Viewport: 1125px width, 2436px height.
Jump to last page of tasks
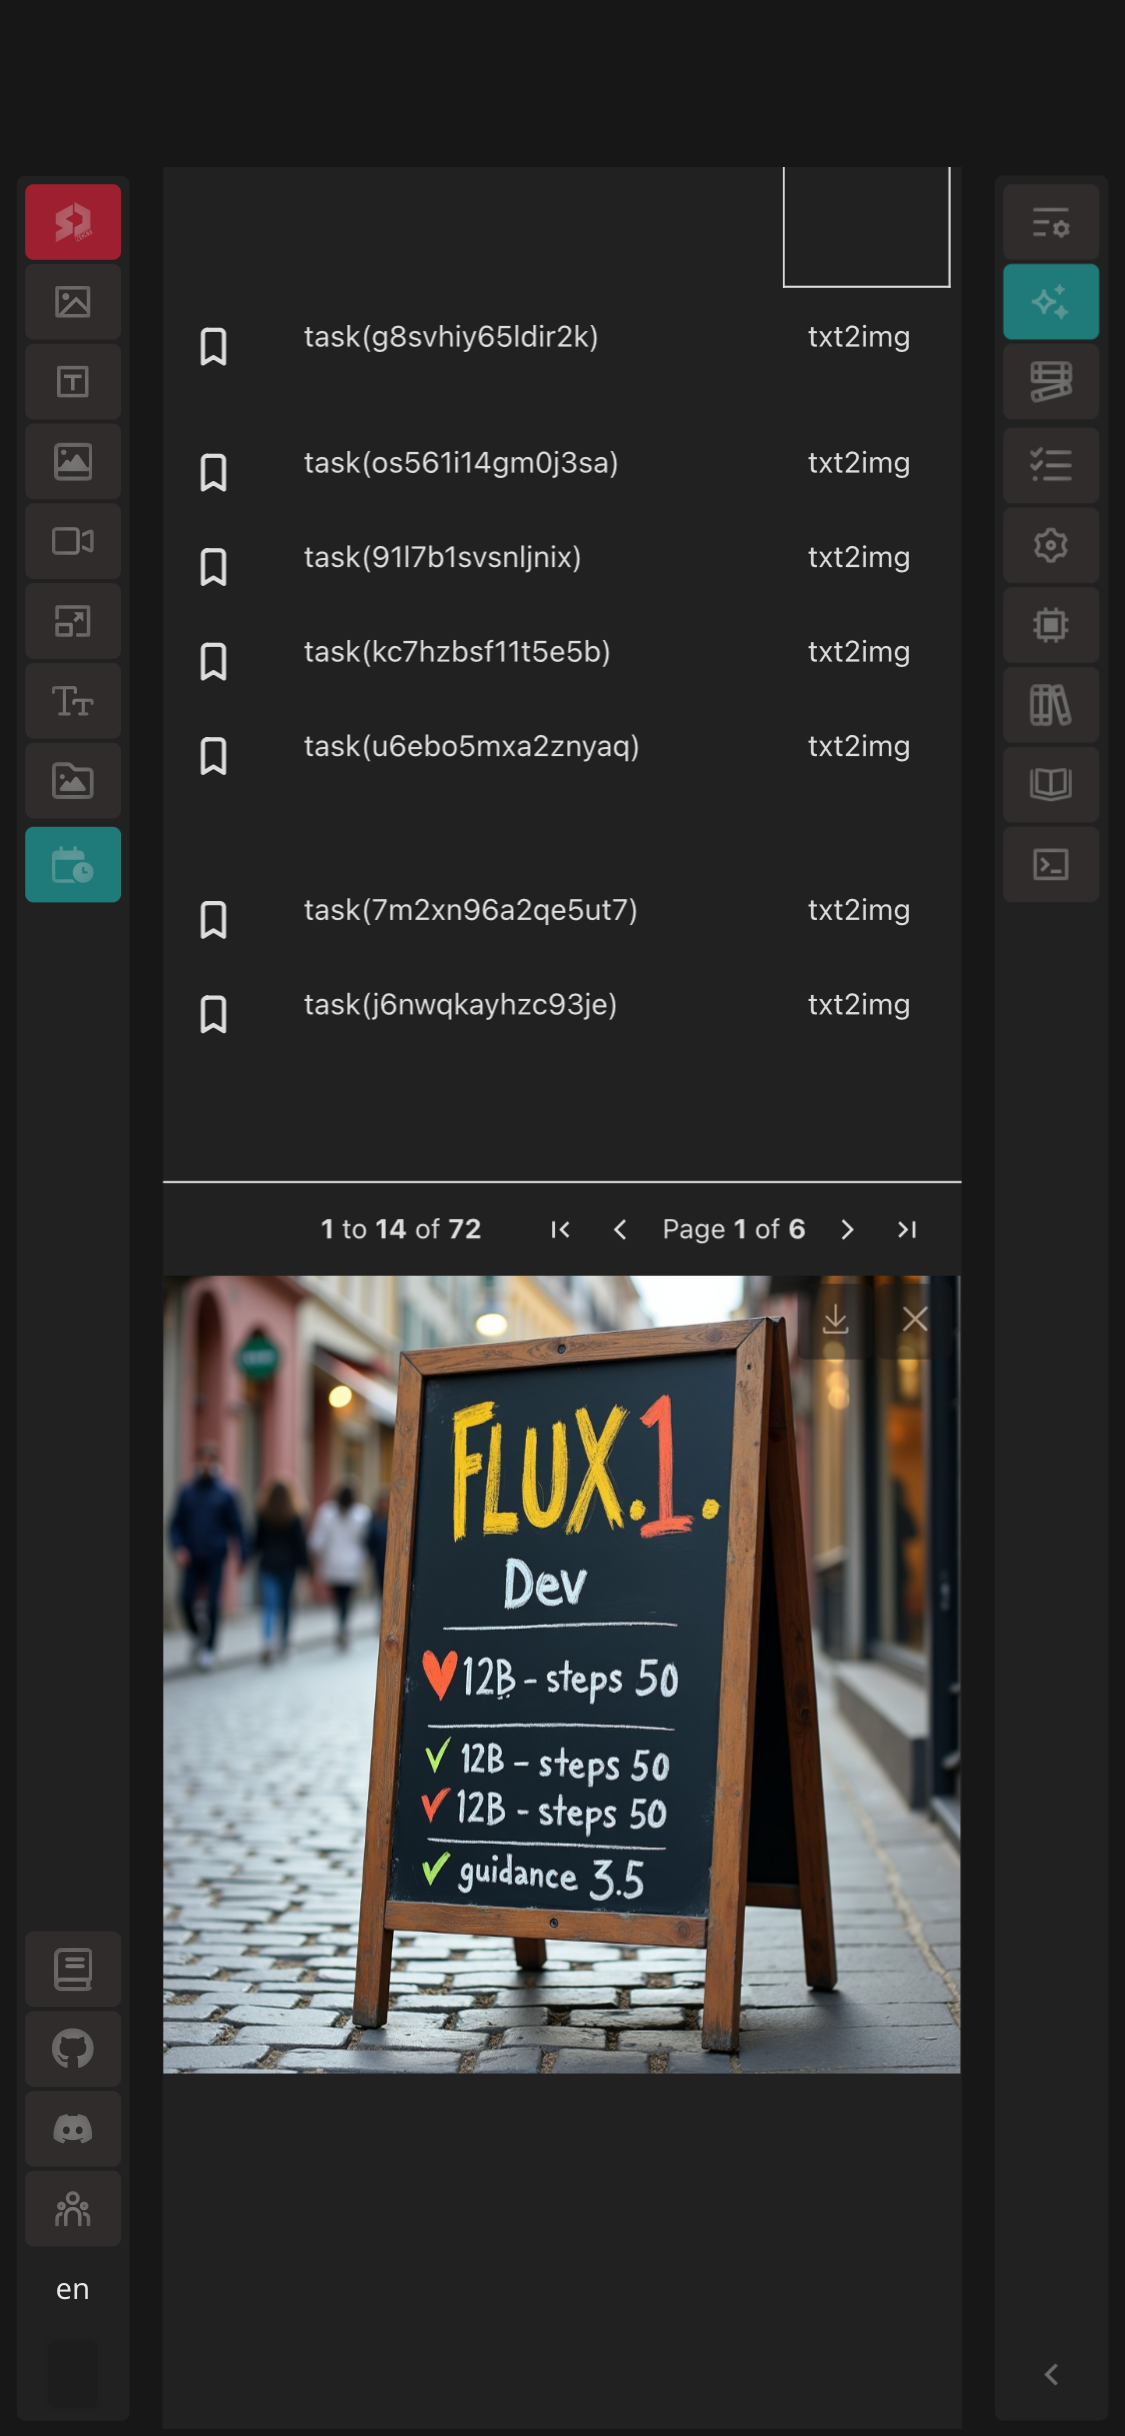(907, 1229)
